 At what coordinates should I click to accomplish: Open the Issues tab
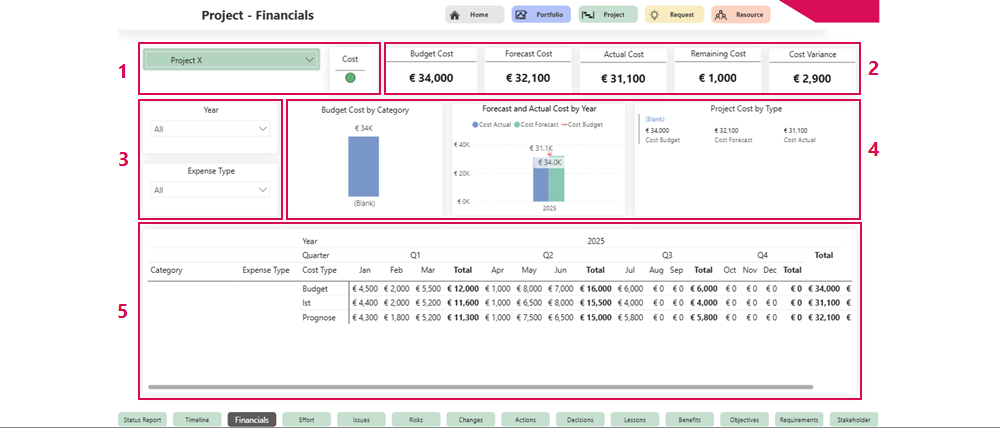(362, 420)
